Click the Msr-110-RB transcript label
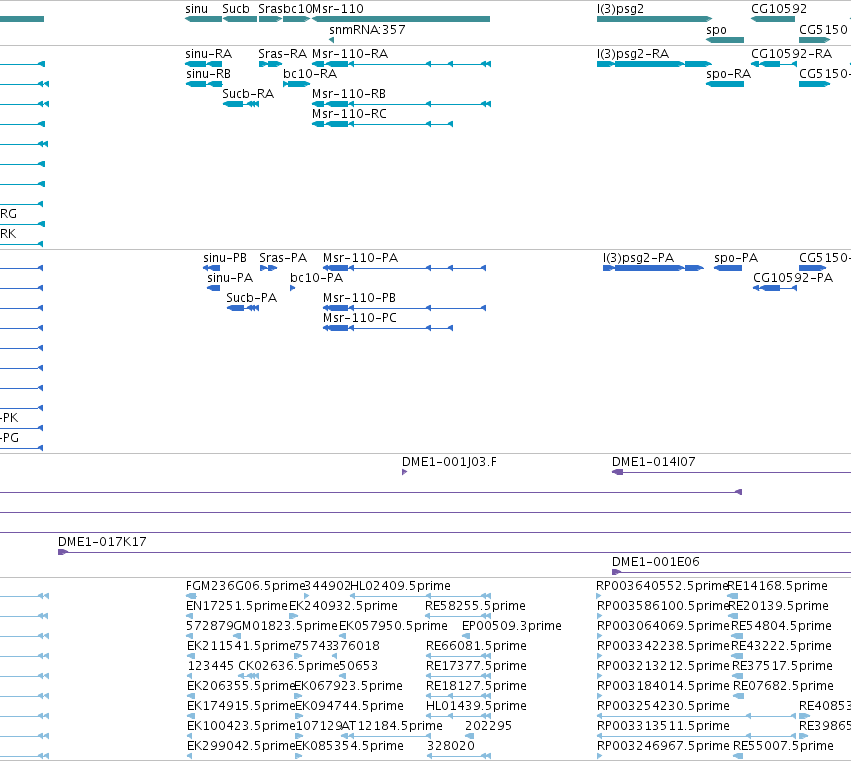851x761 pixels. (349, 94)
